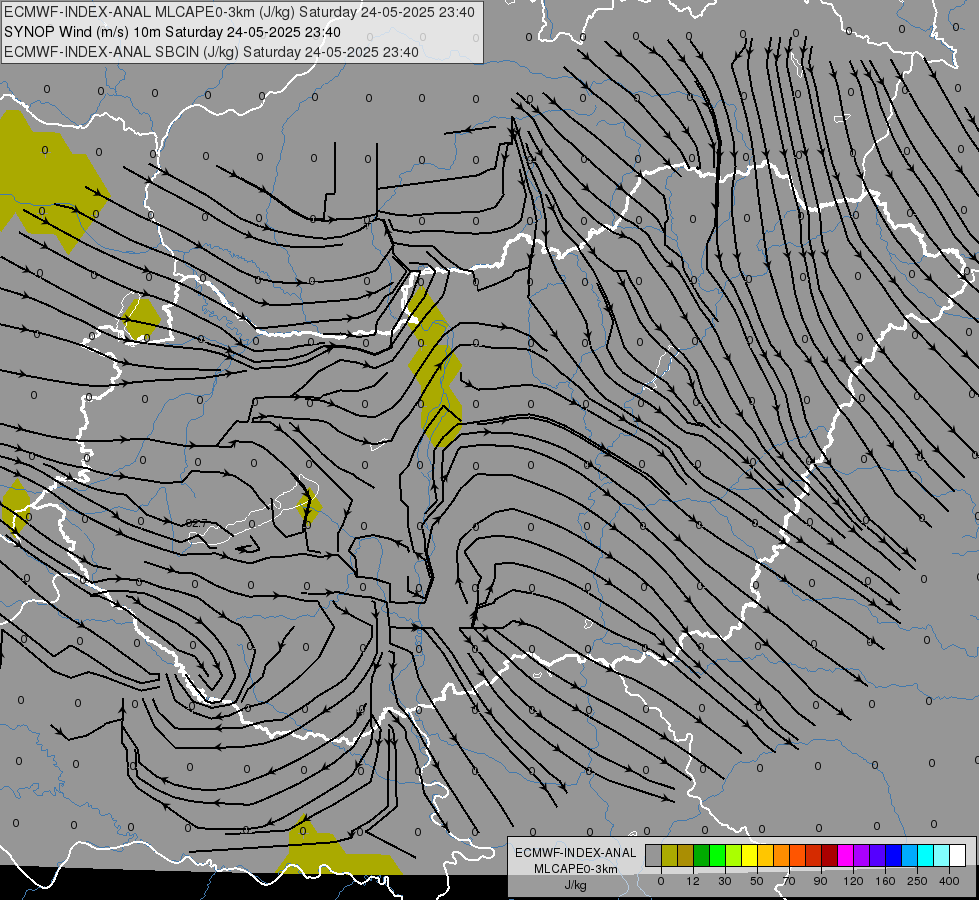Select the dark green legend swatch
This screenshot has height=900, width=979.
(701, 856)
